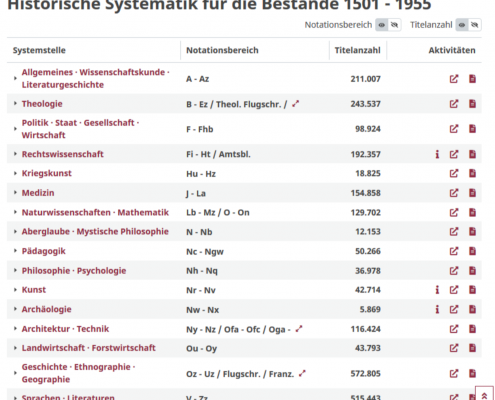Show info for Rechtswissenschaft row
This screenshot has width=495, height=400.
pyautogui.click(x=437, y=154)
